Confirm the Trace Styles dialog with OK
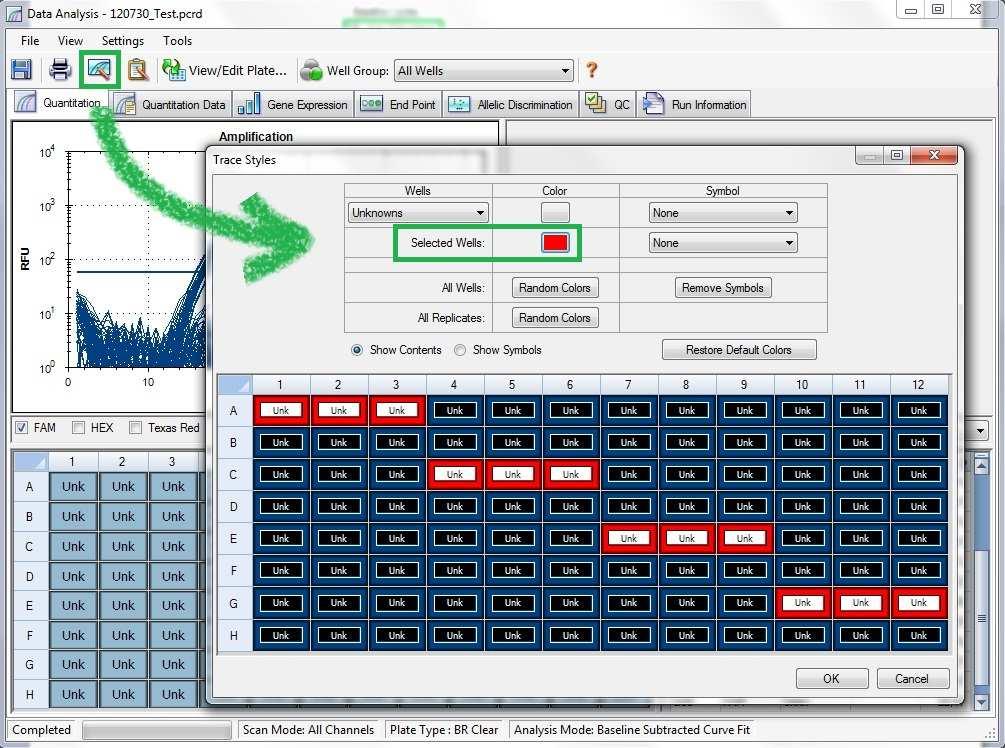 click(x=832, y=679)
